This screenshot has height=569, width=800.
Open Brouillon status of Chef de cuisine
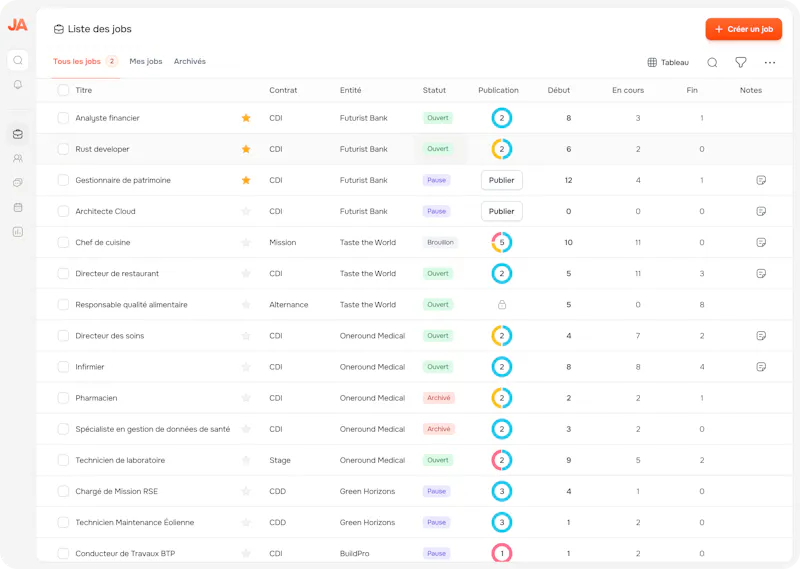point(440,242)
